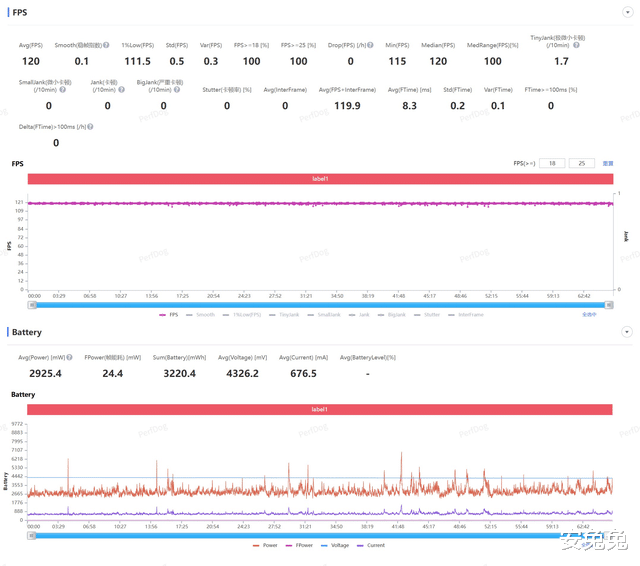The height and width of the screenshot is (566, 640).
Task: Open help icon next to Jank metric
Action: click(121, 90)
